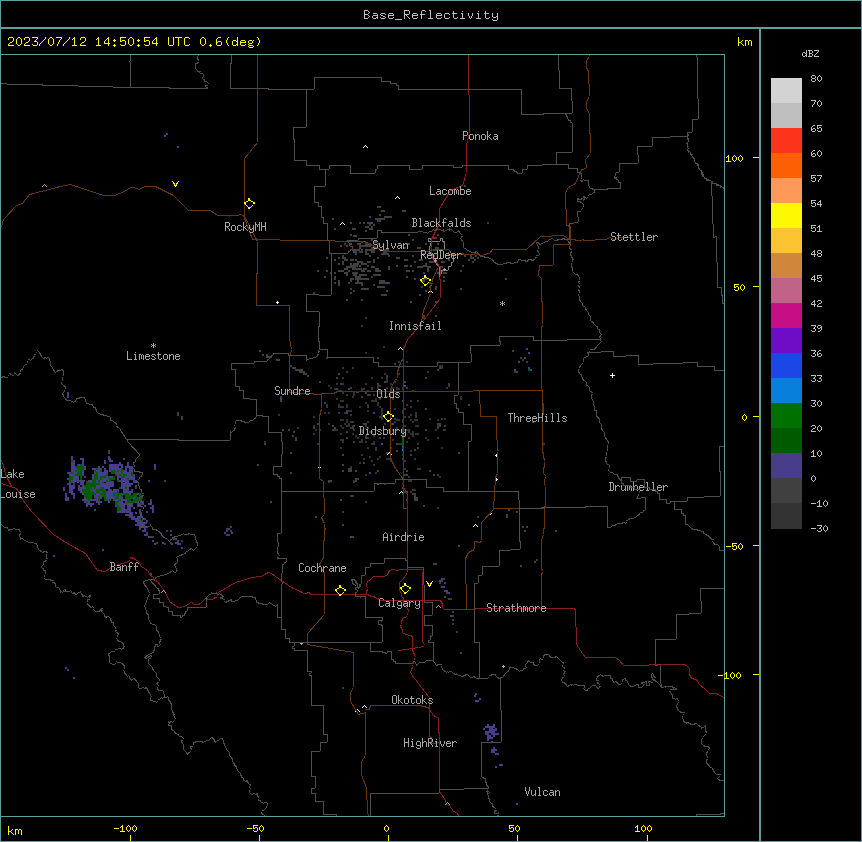This screenshot has width=862, height=842.
Task: Select the blue swatch between 36 and 33
Action: pyautogui.click(x=786, y=365)
